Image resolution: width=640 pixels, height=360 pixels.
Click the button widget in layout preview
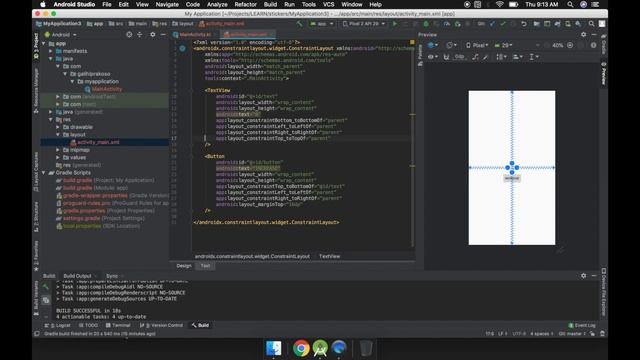pyautogui.click(x=512, y=178)
